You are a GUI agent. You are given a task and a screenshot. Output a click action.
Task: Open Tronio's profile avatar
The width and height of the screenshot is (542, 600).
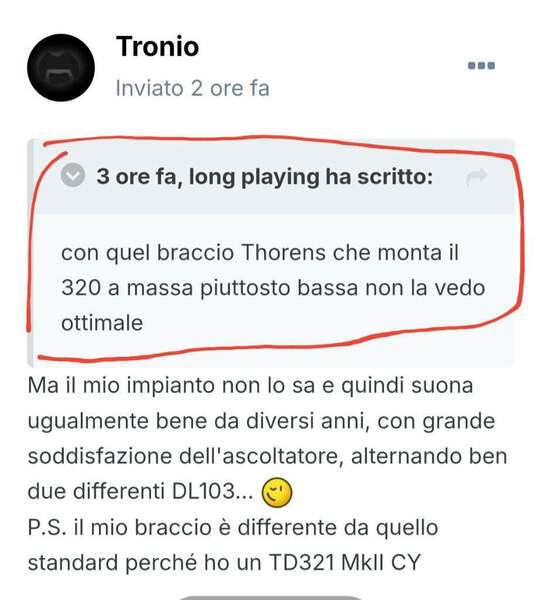coord(61,68)
